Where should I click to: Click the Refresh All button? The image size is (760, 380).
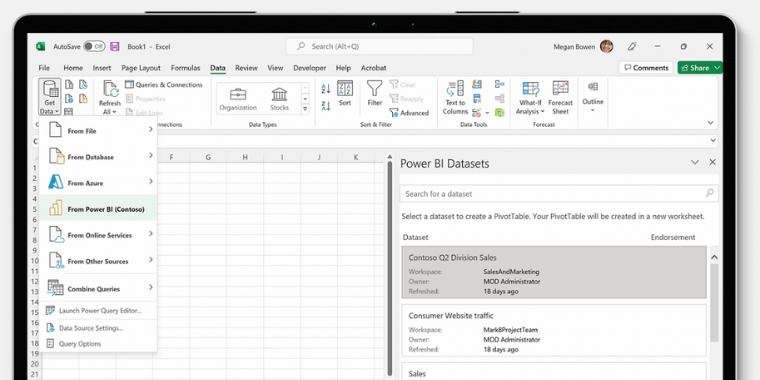tap(110, 97)
